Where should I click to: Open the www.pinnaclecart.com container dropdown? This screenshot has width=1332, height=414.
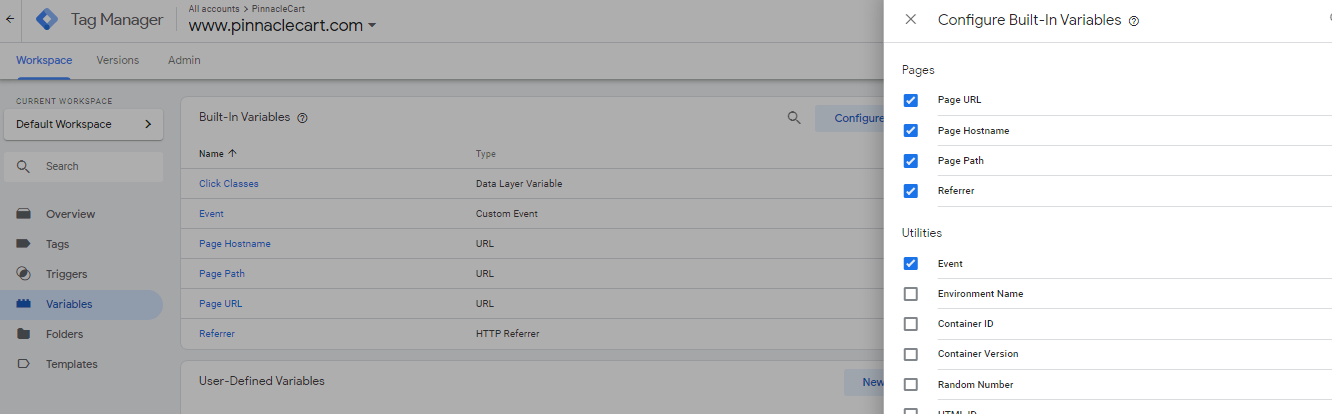[282, 26]
